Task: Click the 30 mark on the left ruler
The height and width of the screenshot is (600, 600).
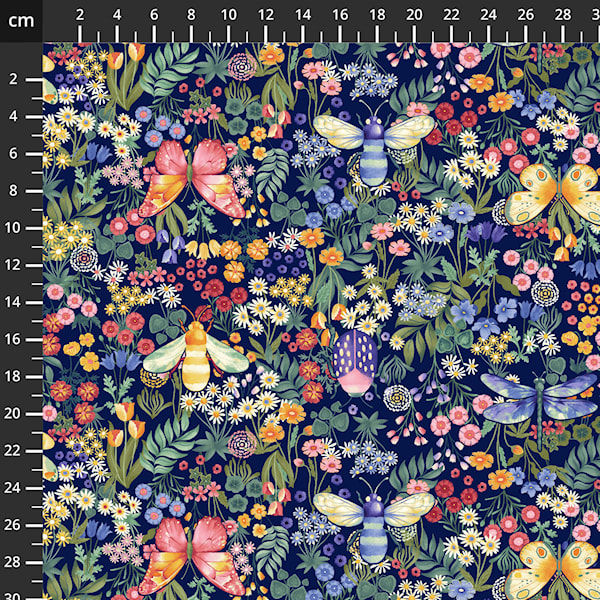Action: click(x=15, y=593)
